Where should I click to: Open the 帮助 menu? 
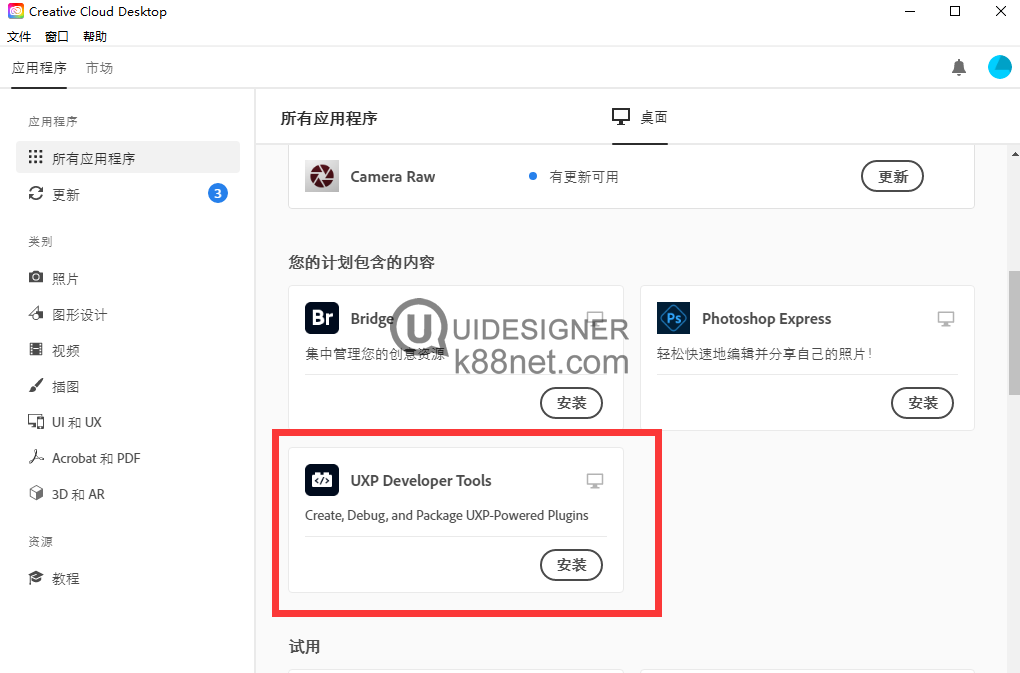[95, 36]
